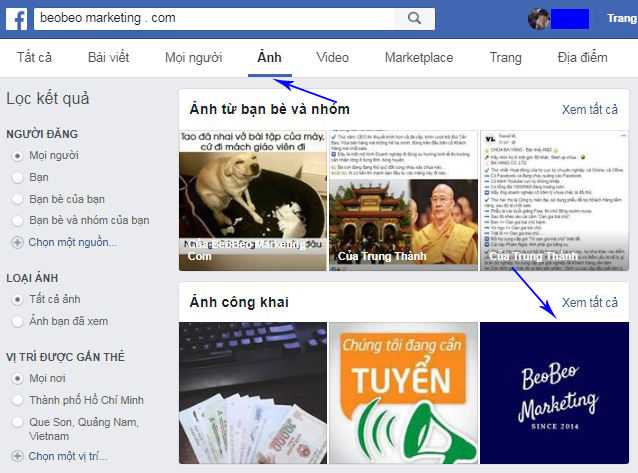Open the Trang link in top bar
The image size is (638, 473).
click(622, 19)
